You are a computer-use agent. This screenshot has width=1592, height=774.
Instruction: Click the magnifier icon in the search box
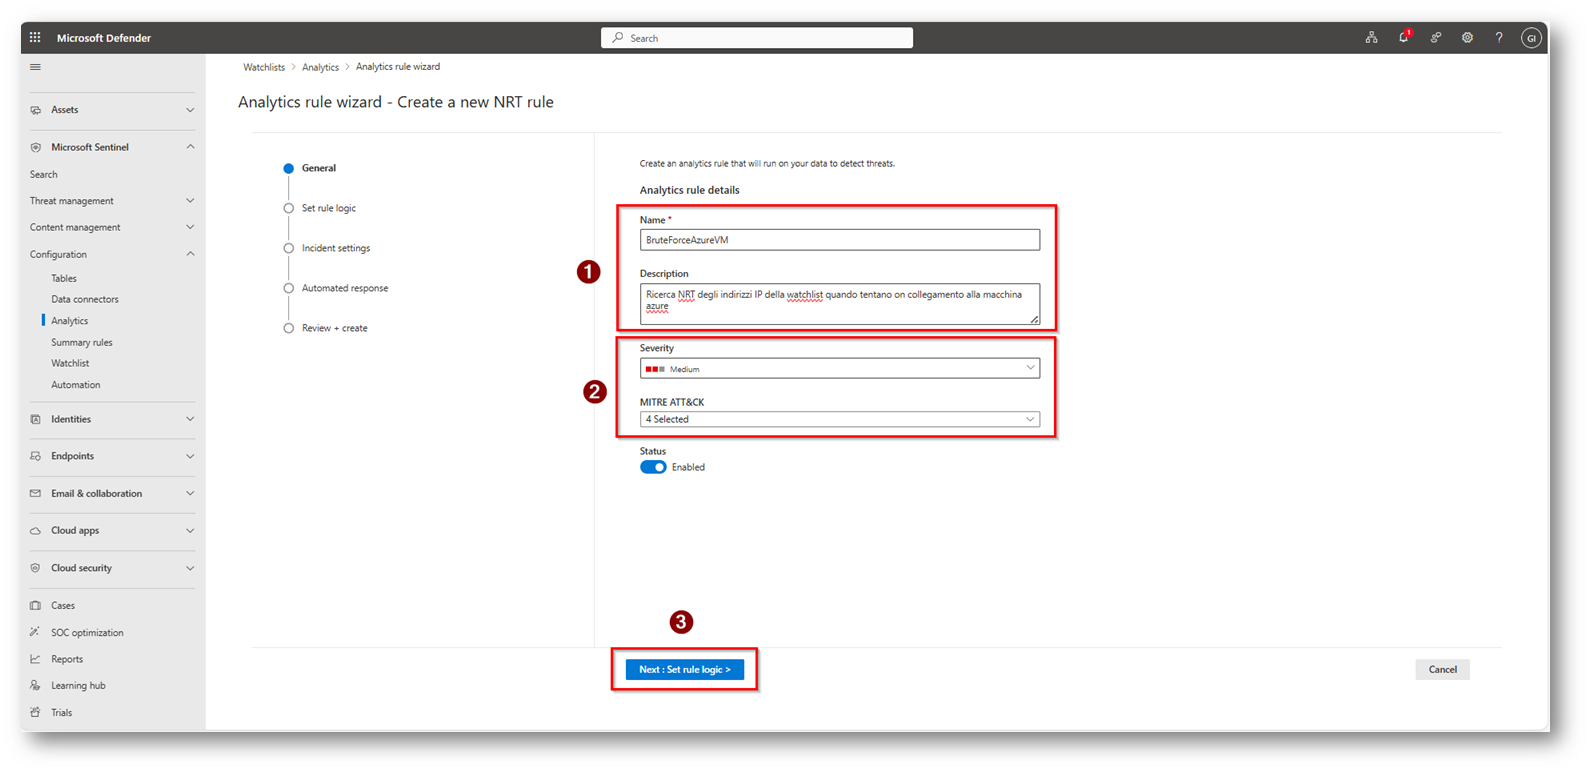(618, 38)
